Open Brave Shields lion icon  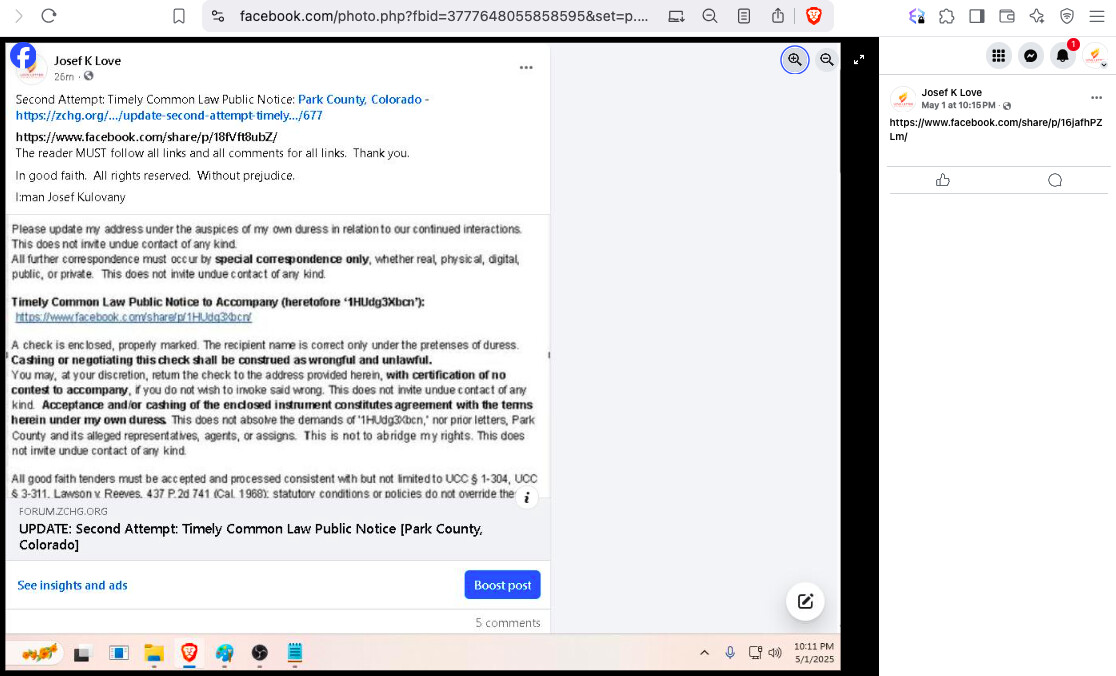[x=814, y=16]
